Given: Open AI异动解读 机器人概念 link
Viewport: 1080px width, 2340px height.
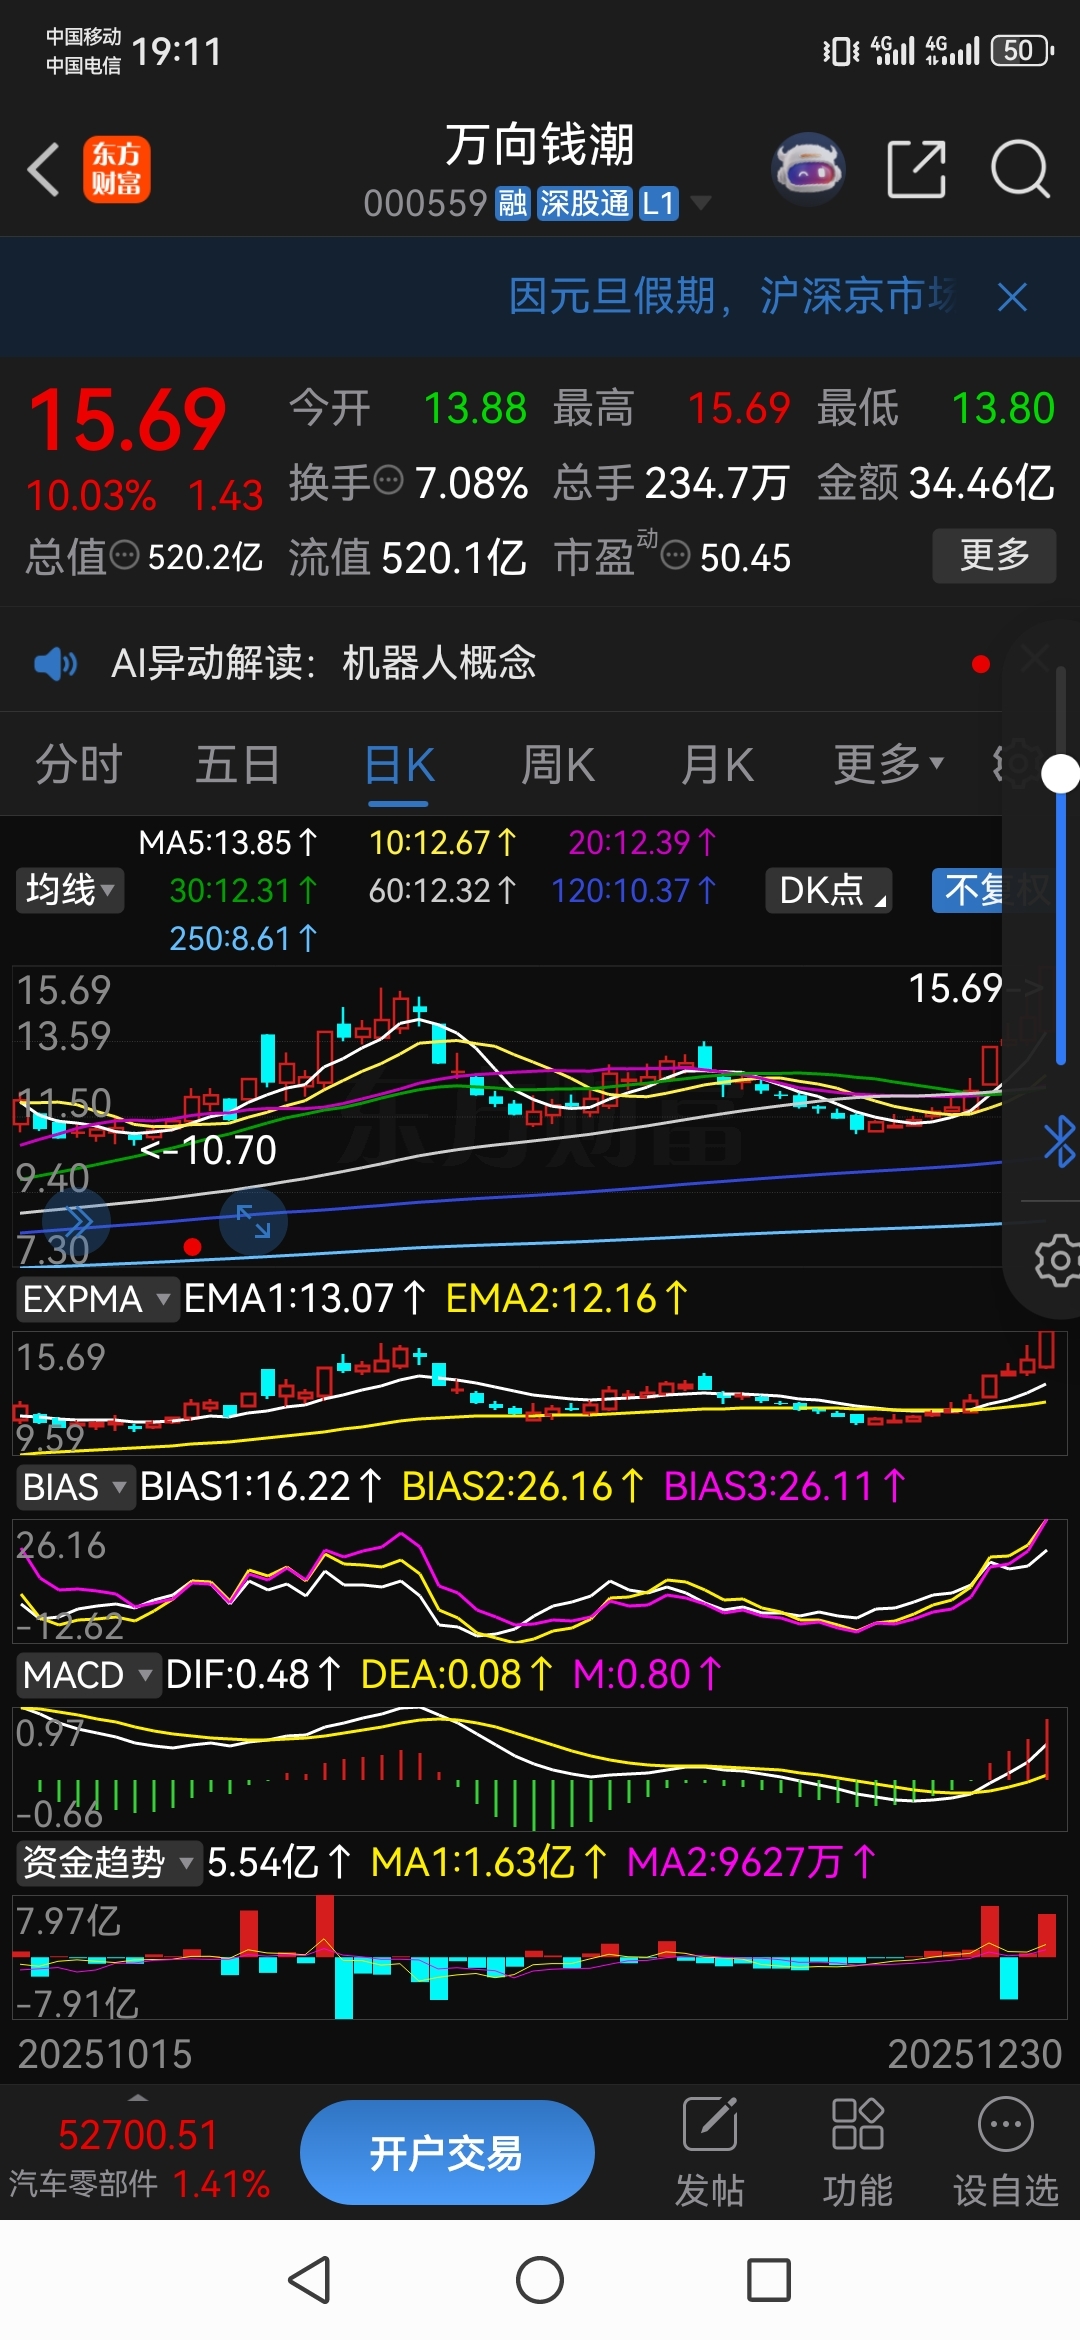Looking at the screenshot, I should 324,663.
